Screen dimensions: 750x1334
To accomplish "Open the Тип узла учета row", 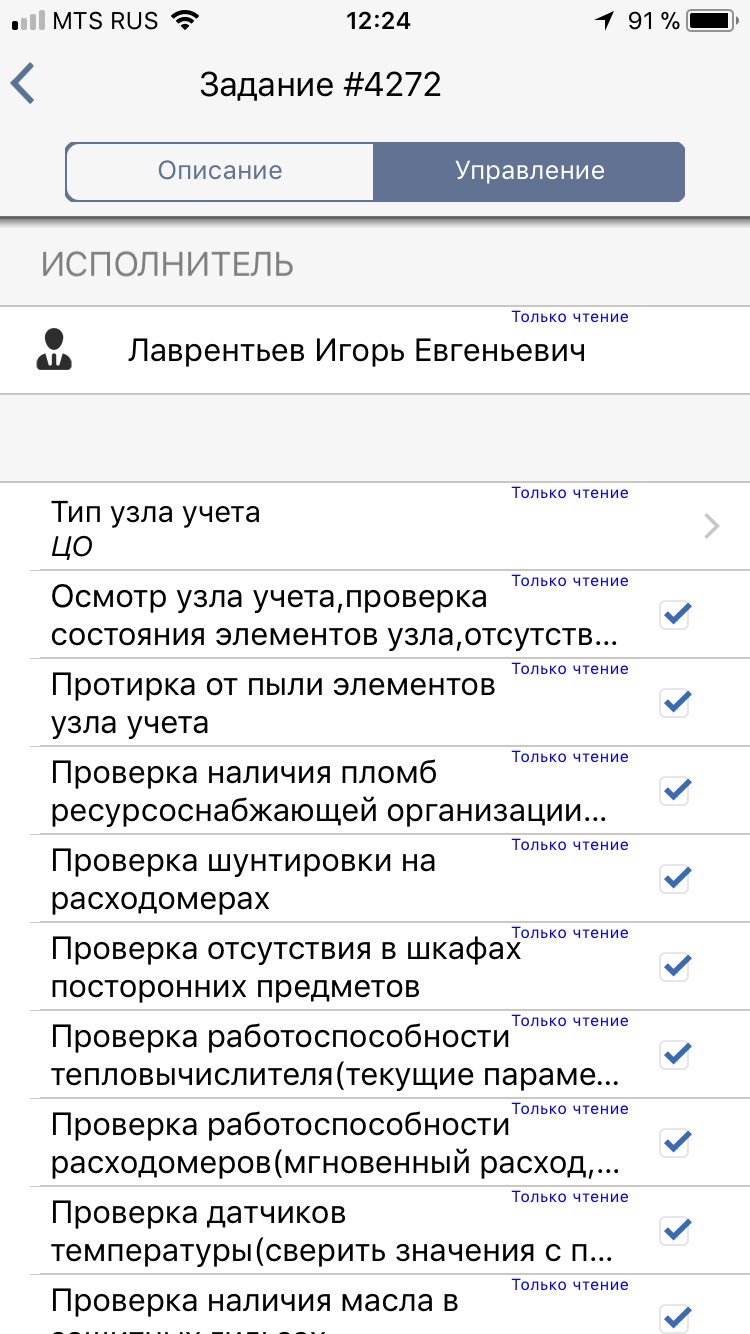I will tap(375, 527).
